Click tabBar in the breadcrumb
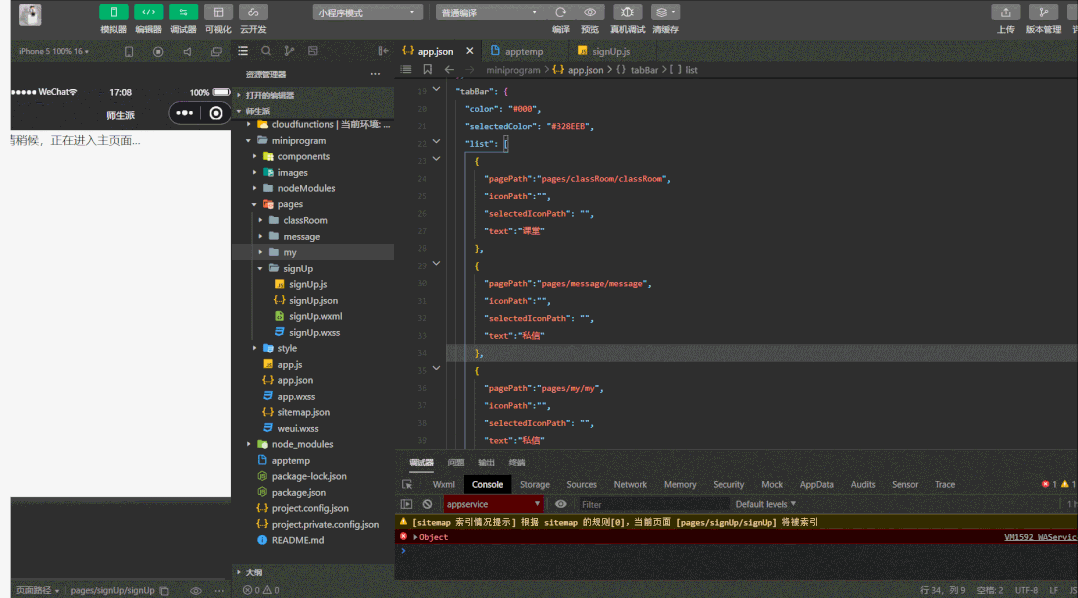The width and height of the screenshot is (1078, 598). coord(644,70)
